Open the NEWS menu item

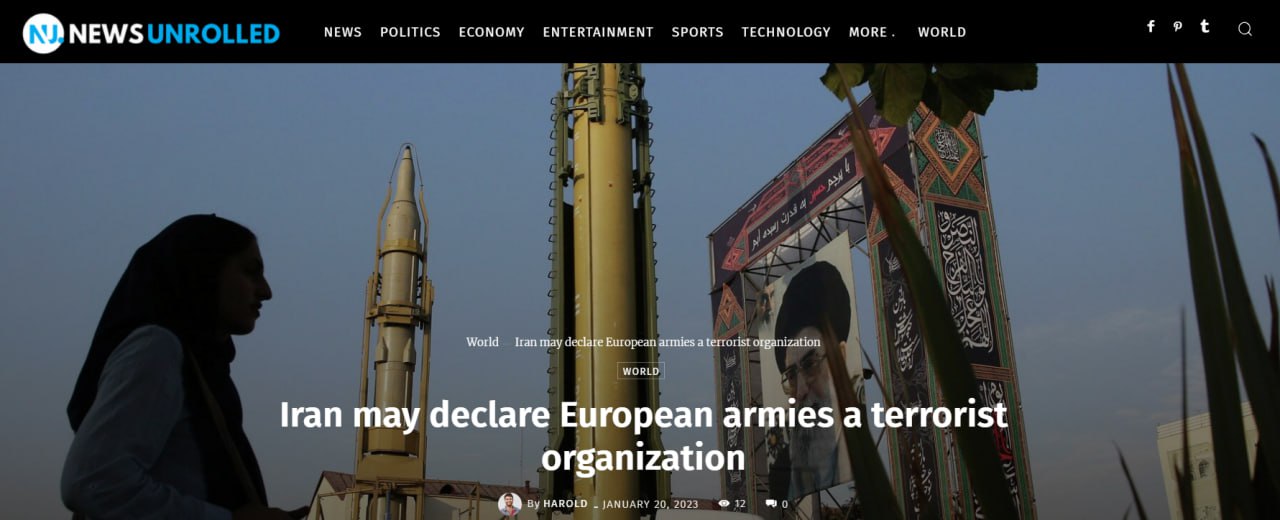pyautogui.click(x=343, y=32)
